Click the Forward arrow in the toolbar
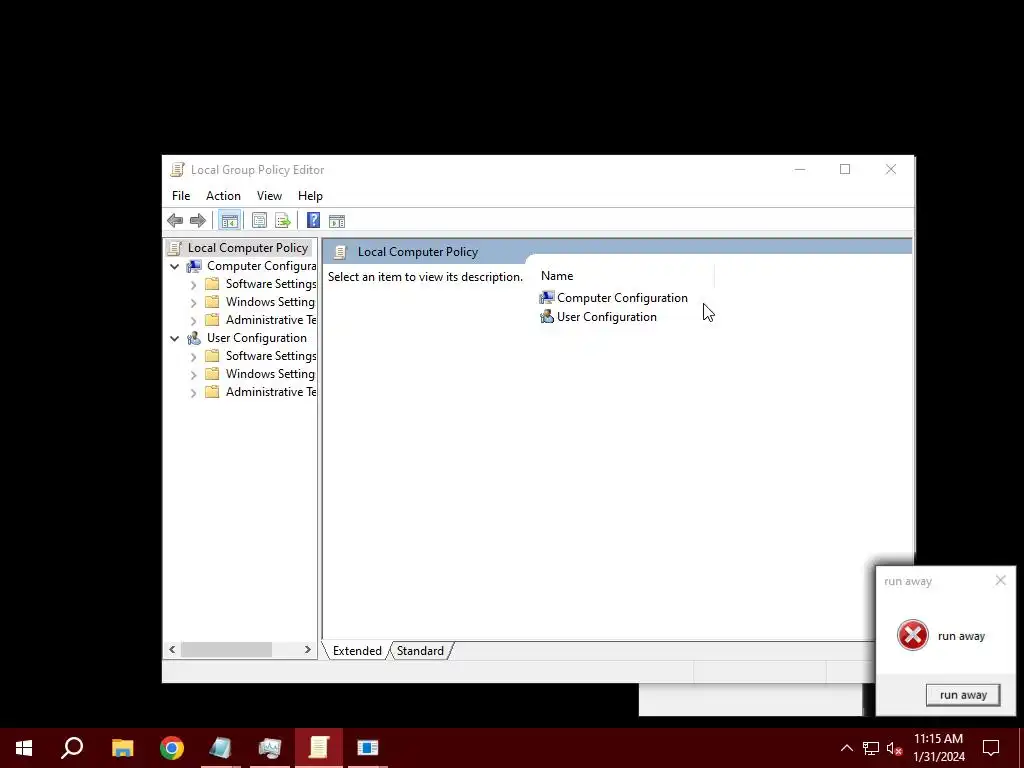This screenshot has height=768, width=1024. (x=198, y=221)
